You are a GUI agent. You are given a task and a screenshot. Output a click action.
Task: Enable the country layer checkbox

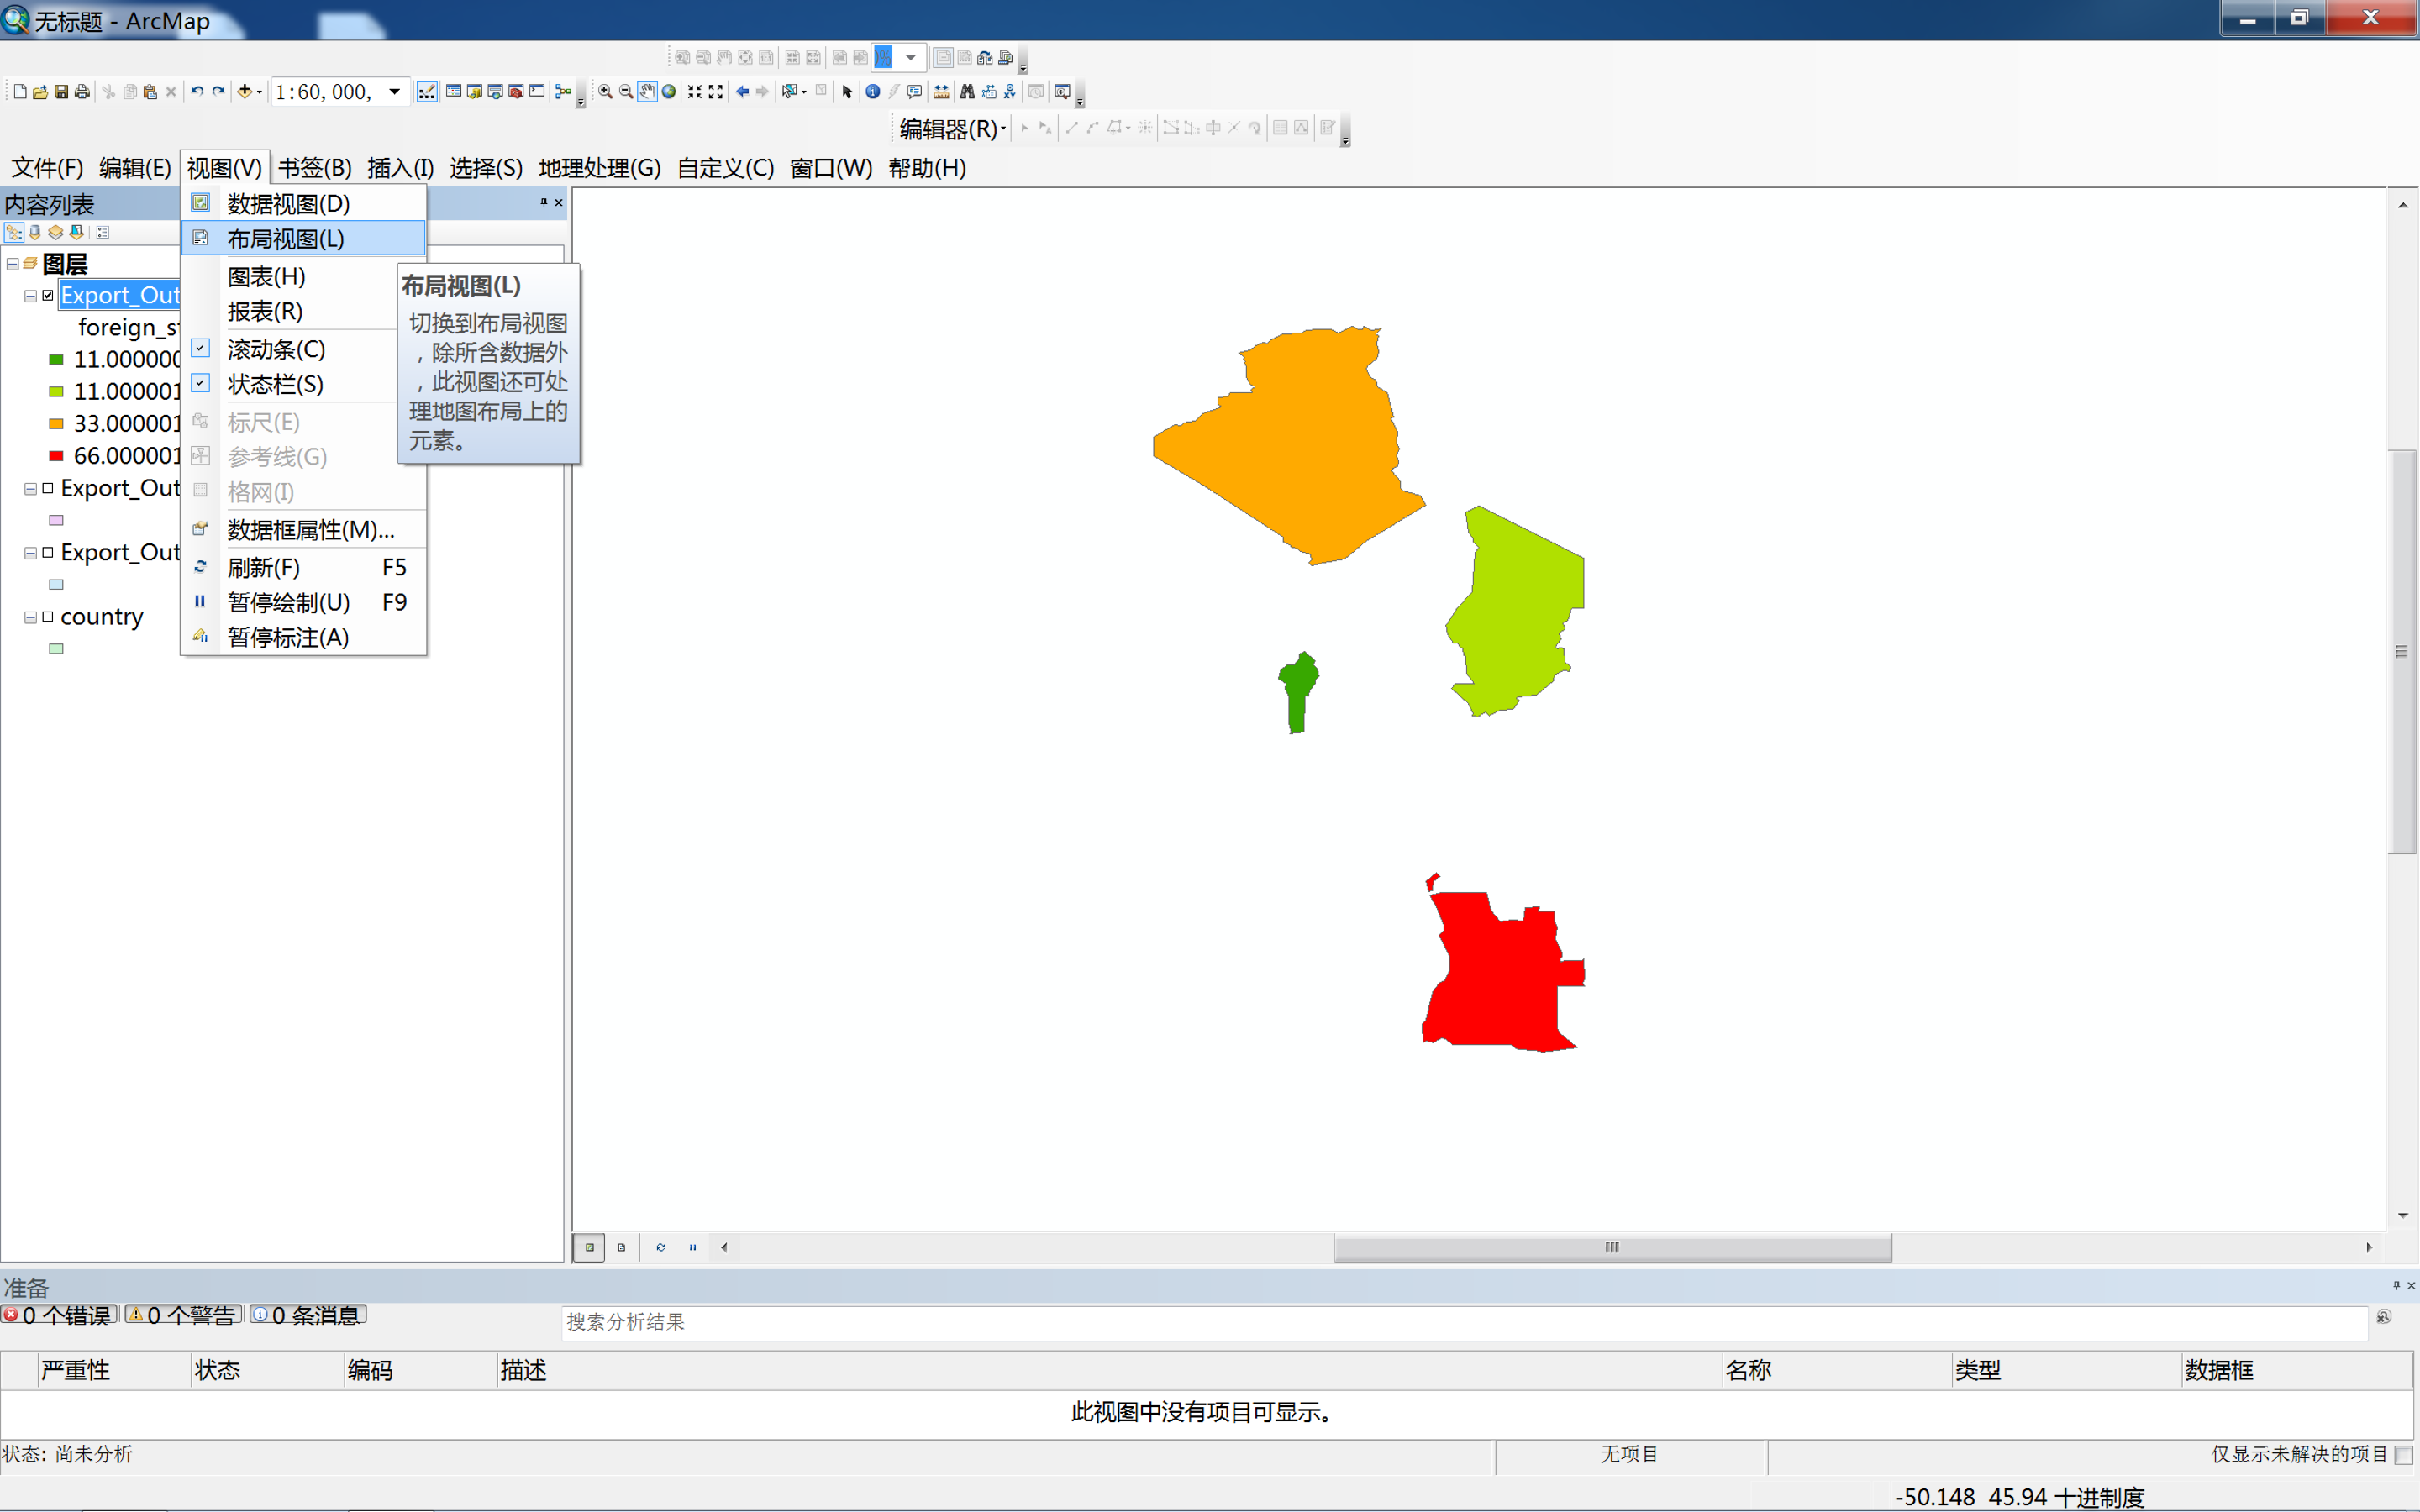coord(48,617)
